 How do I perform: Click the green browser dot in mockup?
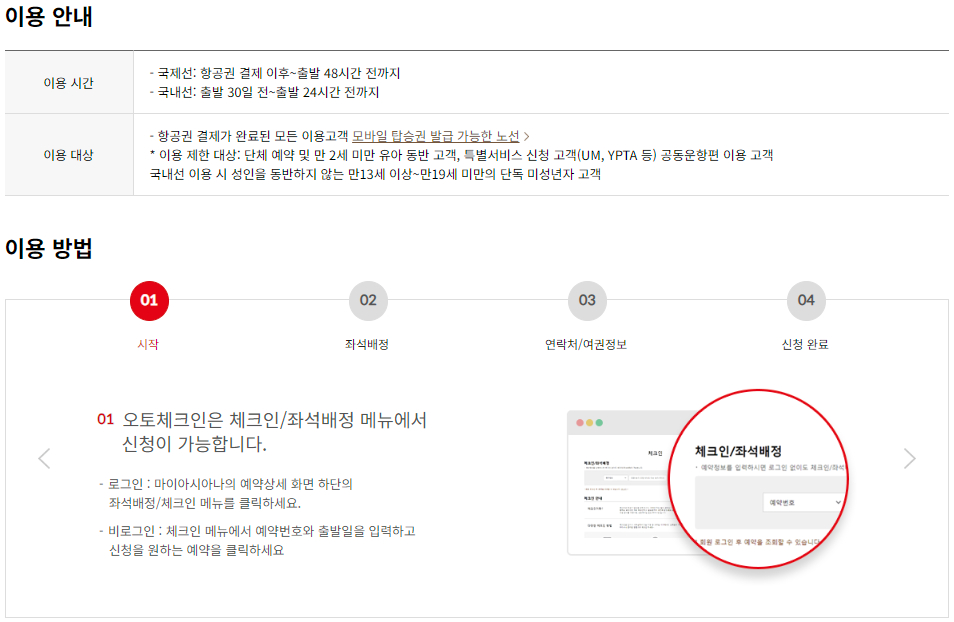598,422
